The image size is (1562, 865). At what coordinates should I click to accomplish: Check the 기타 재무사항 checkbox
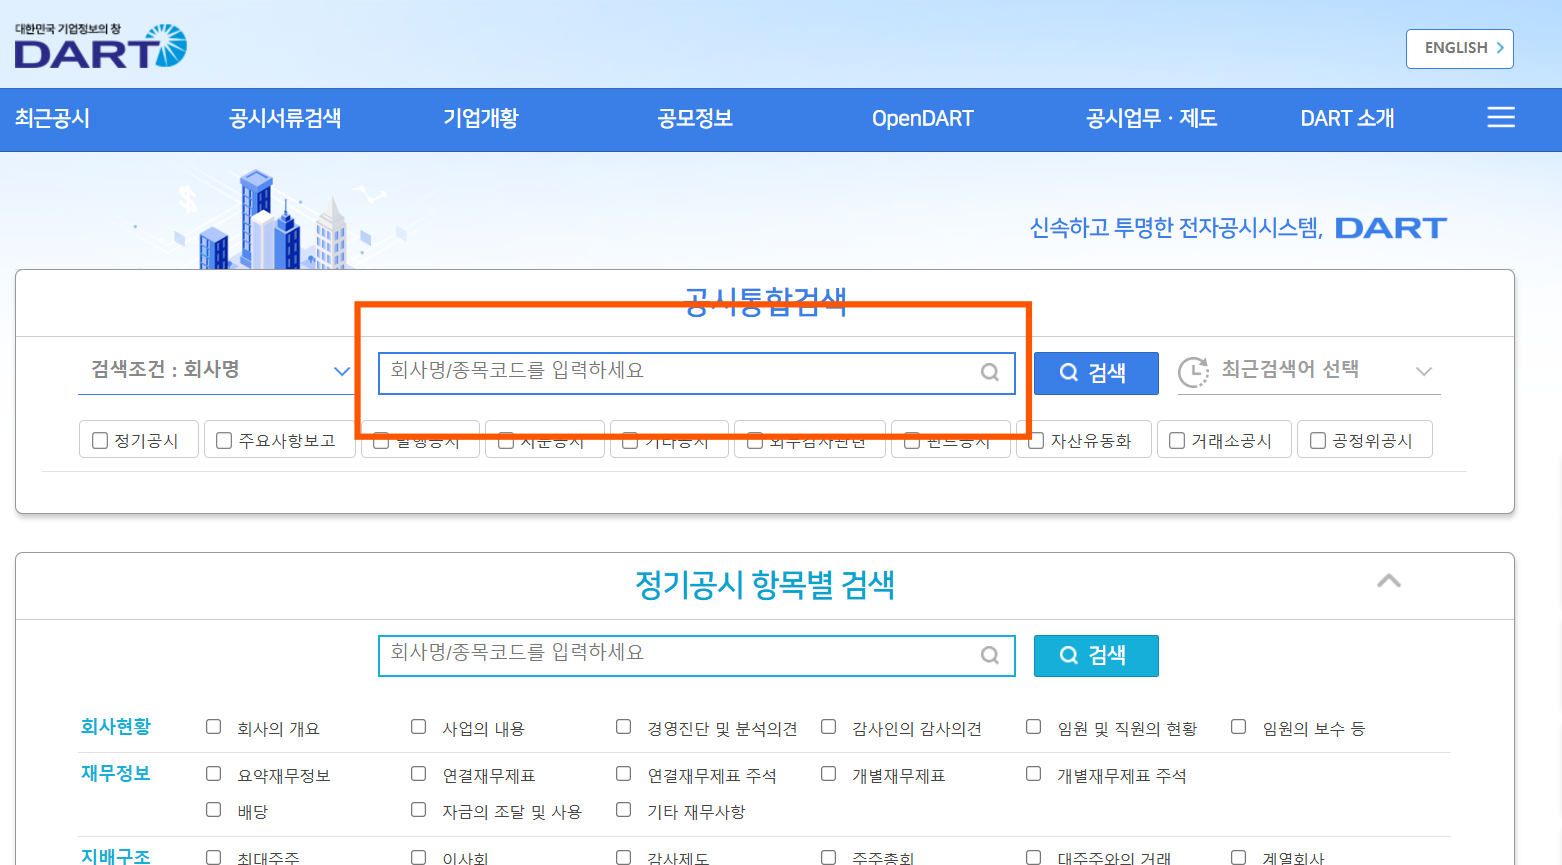point(624,810)
